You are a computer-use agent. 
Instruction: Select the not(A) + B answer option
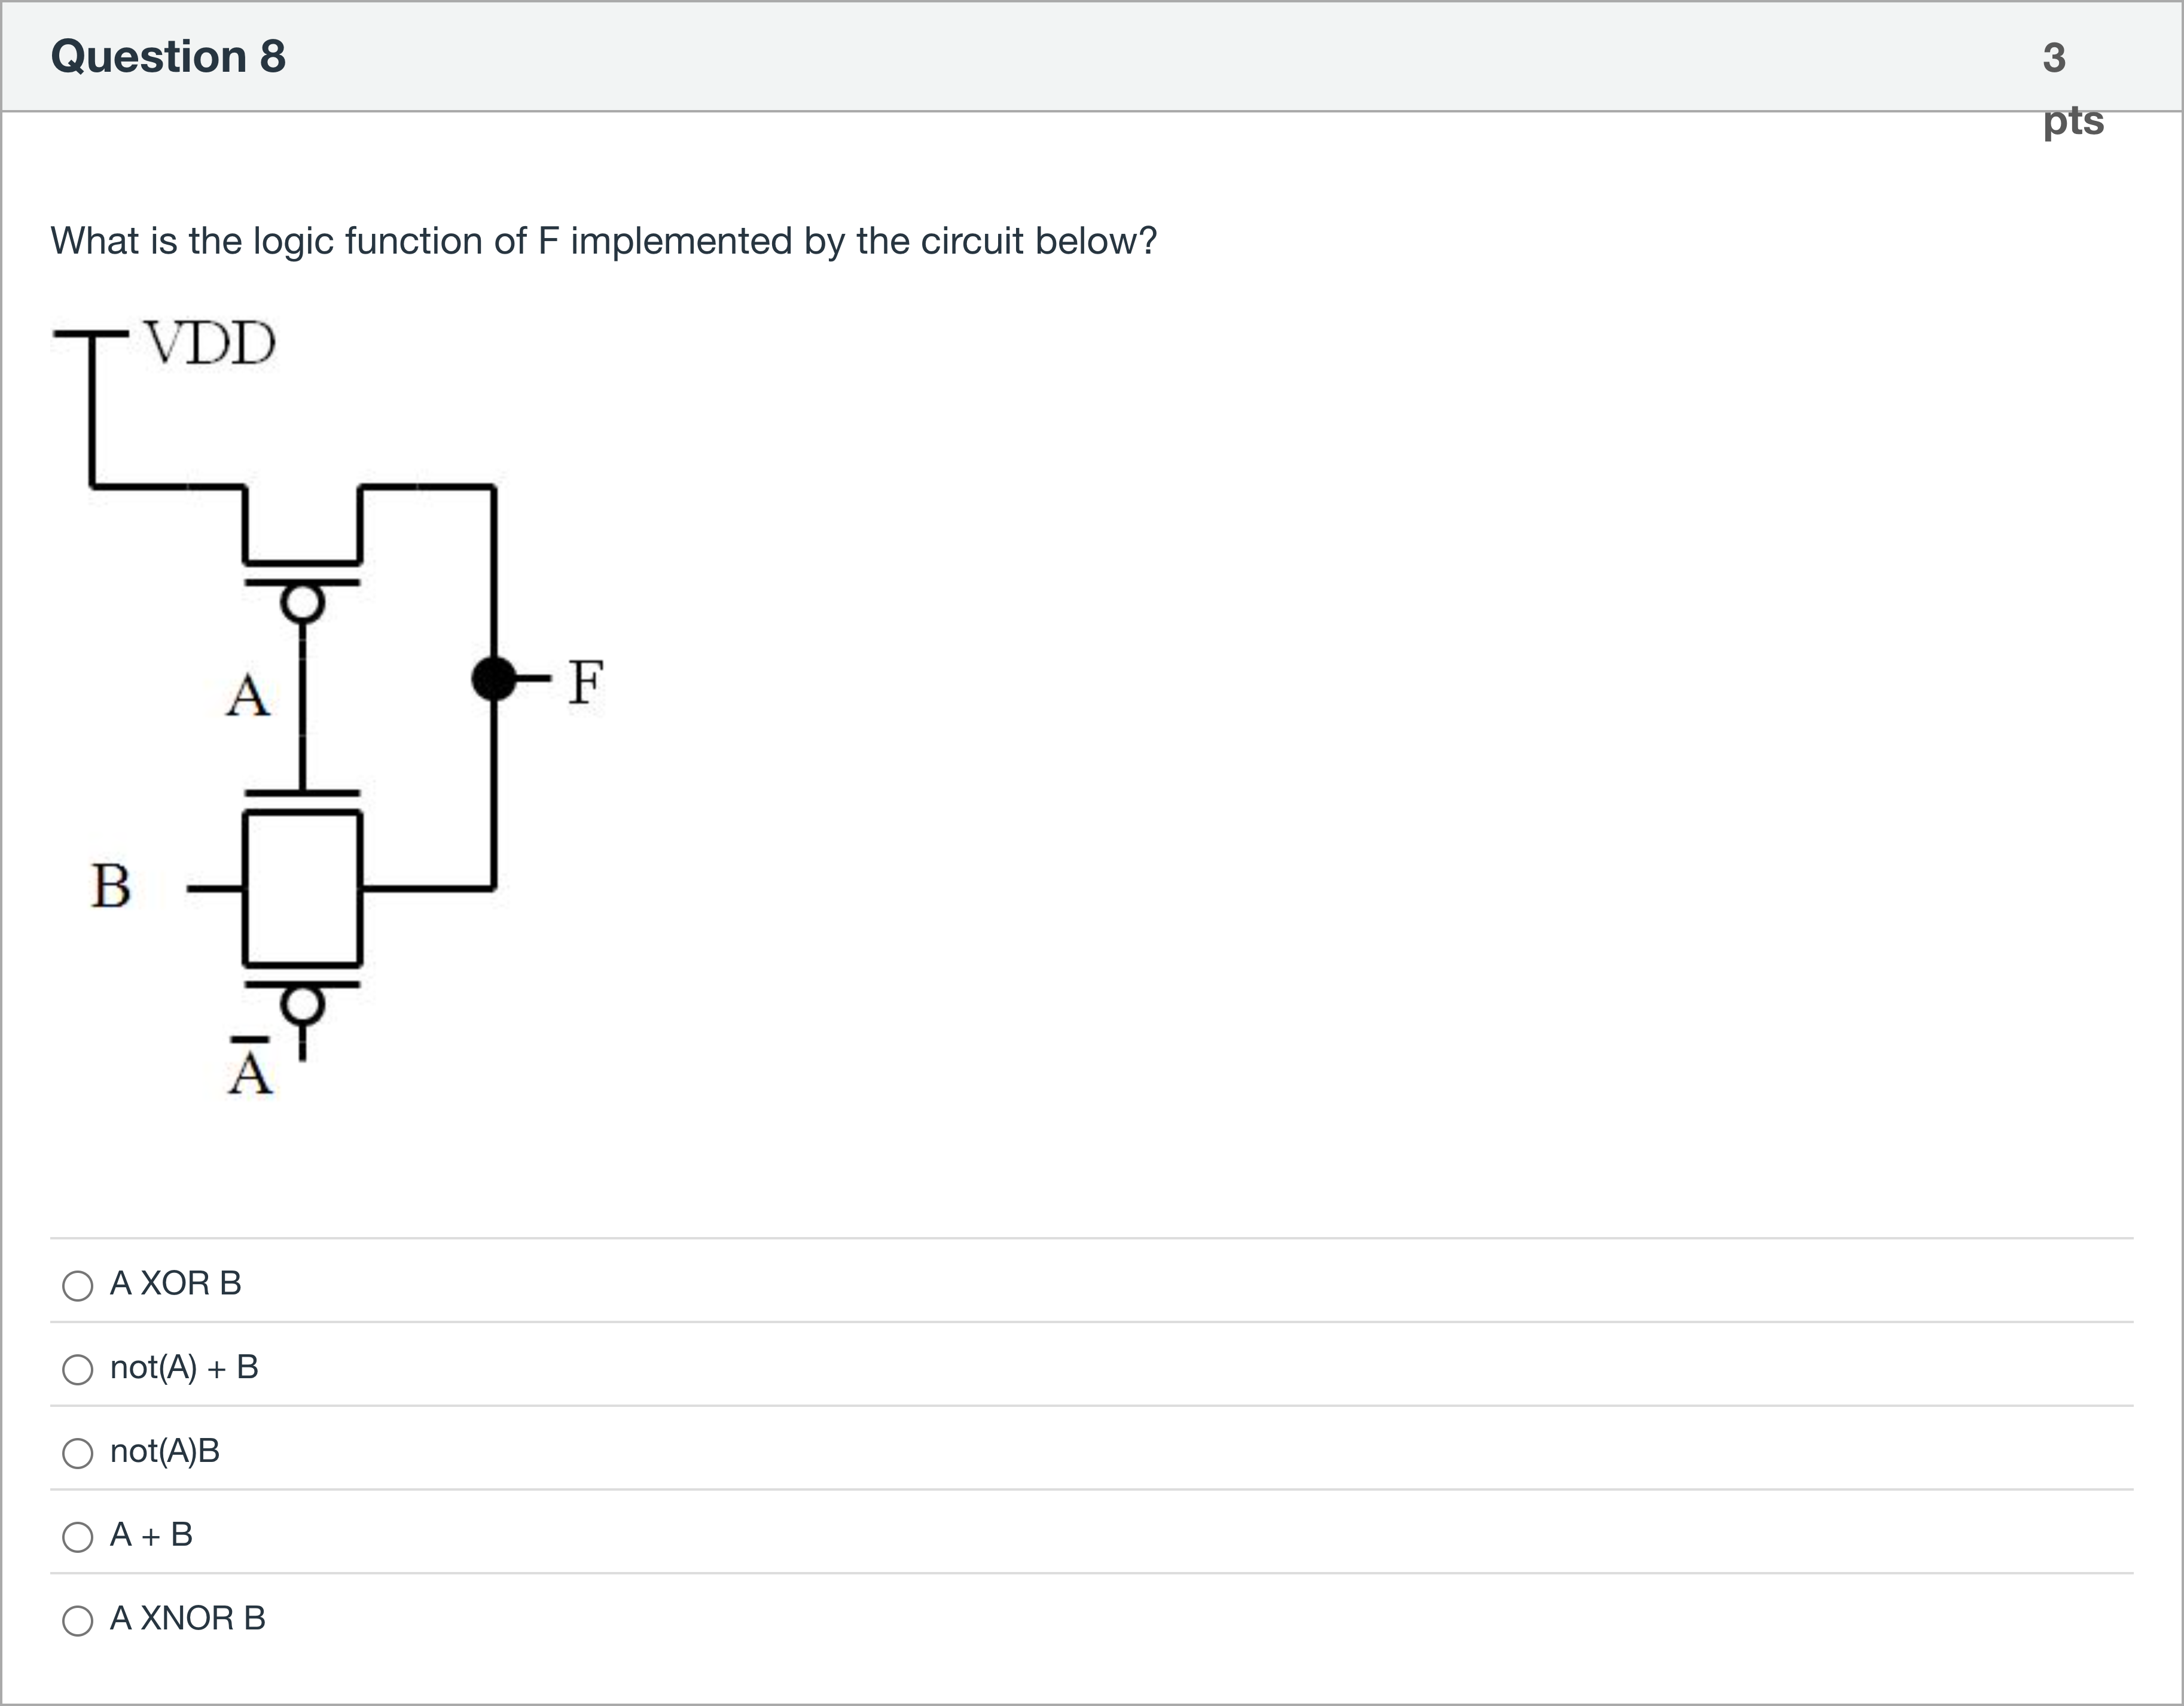(78, 1370)
